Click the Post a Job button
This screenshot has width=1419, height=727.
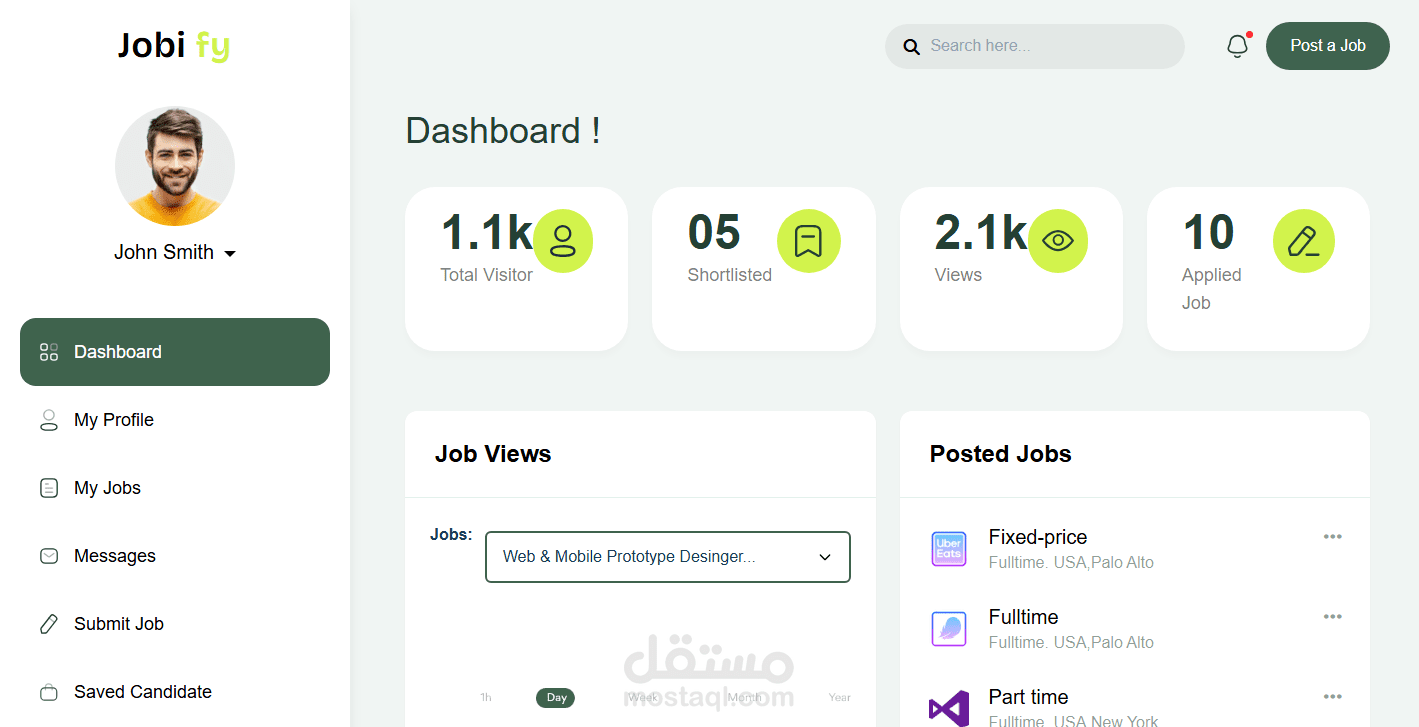pos(1327,45)
